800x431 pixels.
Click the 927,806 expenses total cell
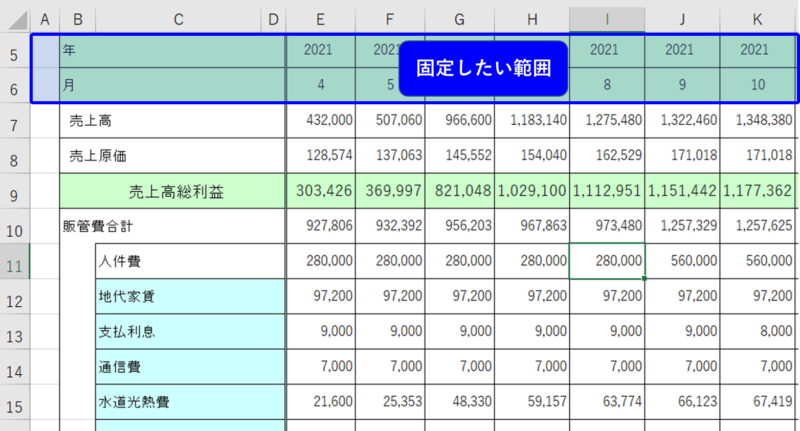(x=320, y=226)
